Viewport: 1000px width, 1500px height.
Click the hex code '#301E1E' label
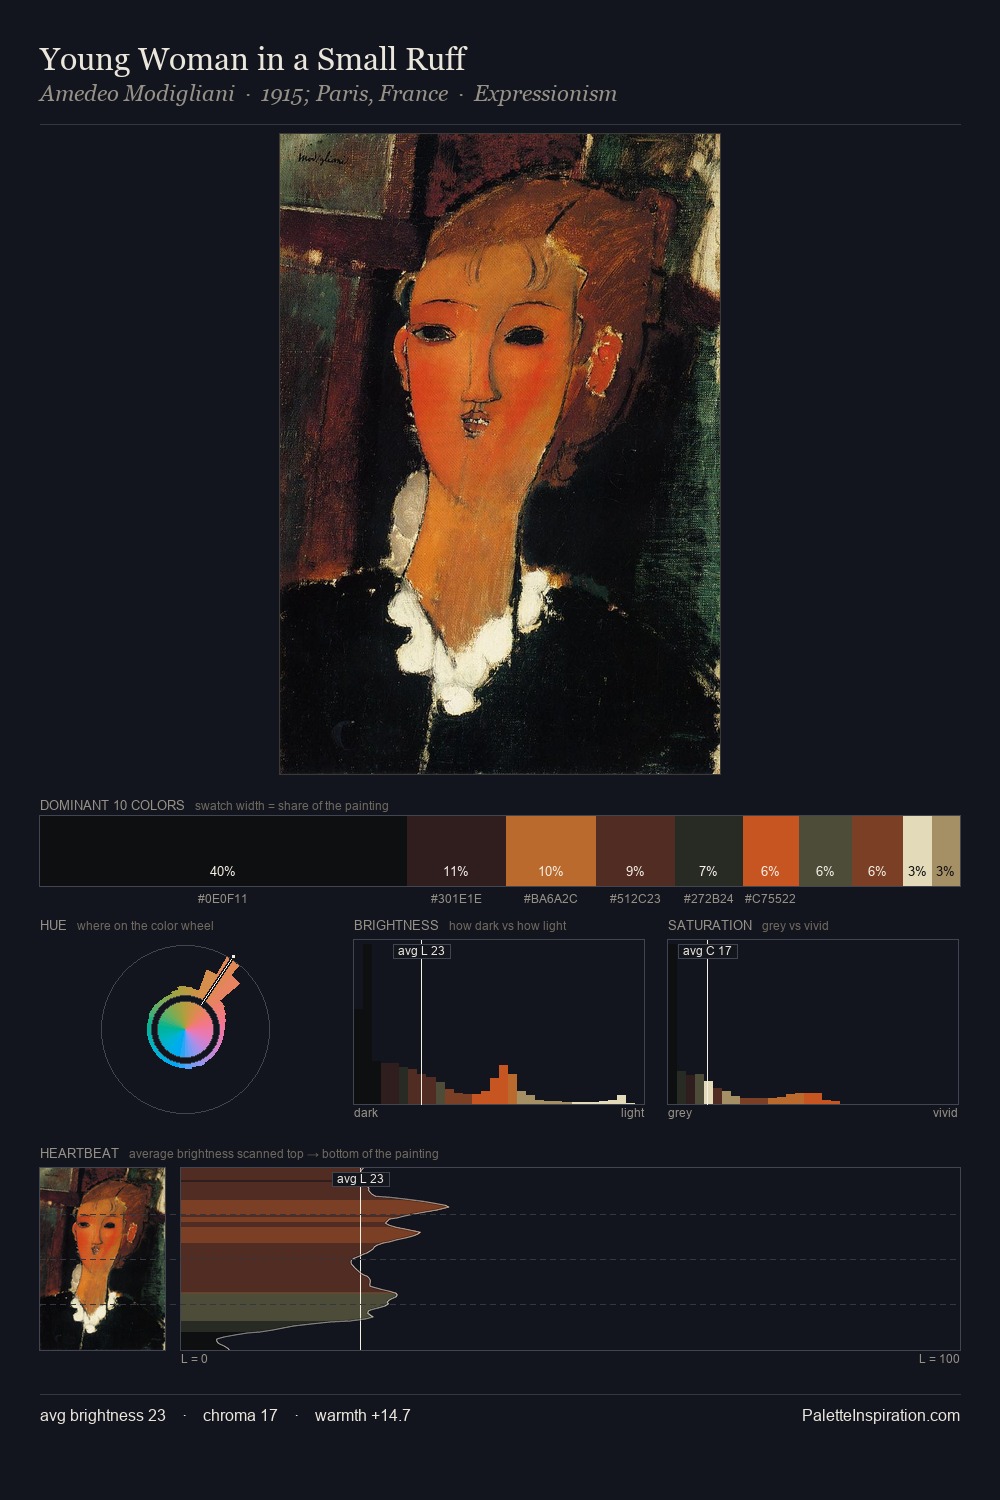coord(456,898)
